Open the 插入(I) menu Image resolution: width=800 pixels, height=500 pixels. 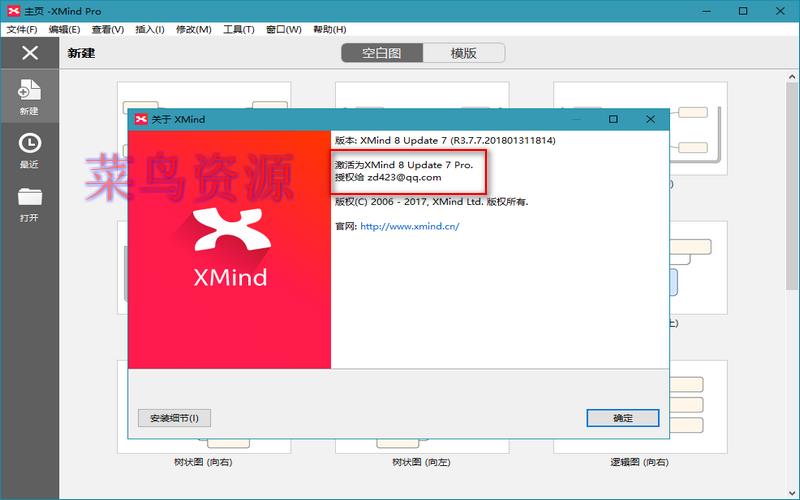click(x=149, y=29)
